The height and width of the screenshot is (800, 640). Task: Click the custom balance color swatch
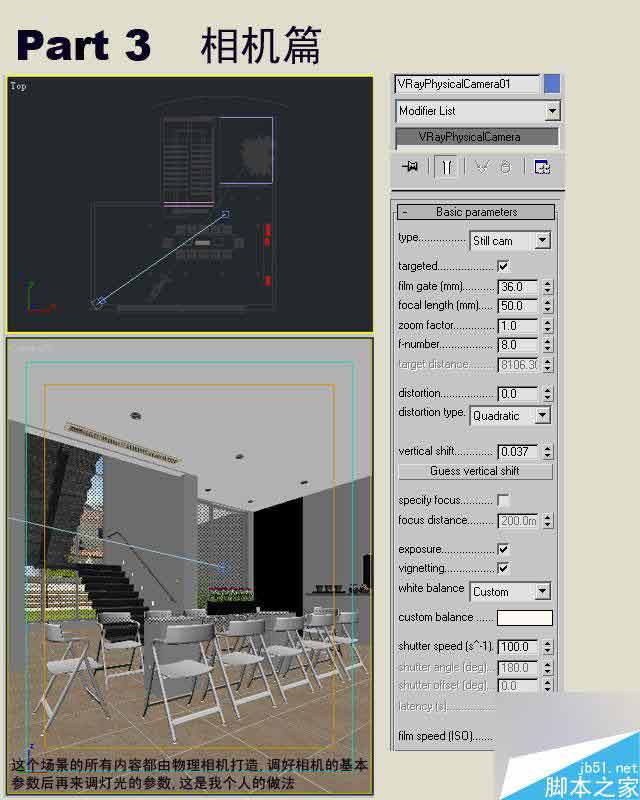tap(525, 617)
